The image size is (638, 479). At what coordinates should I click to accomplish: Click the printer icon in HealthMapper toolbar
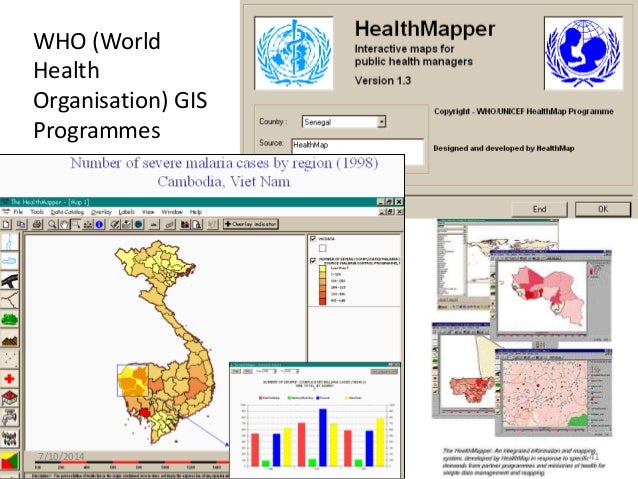click(37, 224)
